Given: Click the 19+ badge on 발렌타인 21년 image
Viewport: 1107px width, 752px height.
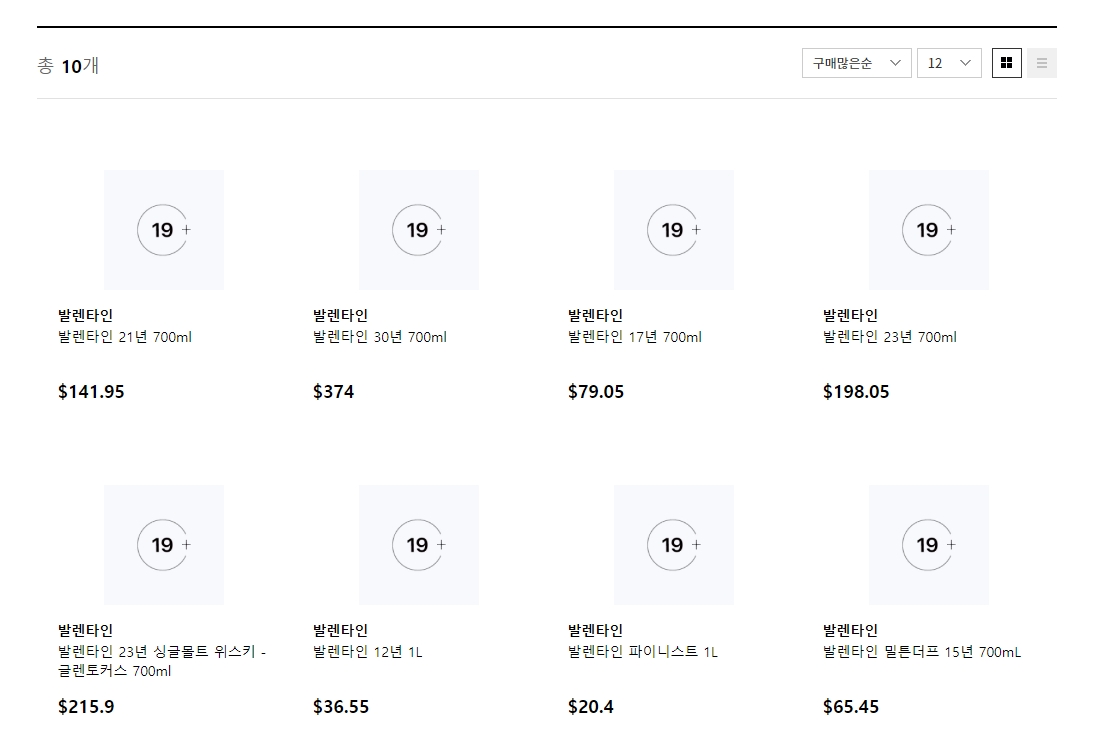Looking at the screenshot, I should pyautogui.click(x=163, y=229).
